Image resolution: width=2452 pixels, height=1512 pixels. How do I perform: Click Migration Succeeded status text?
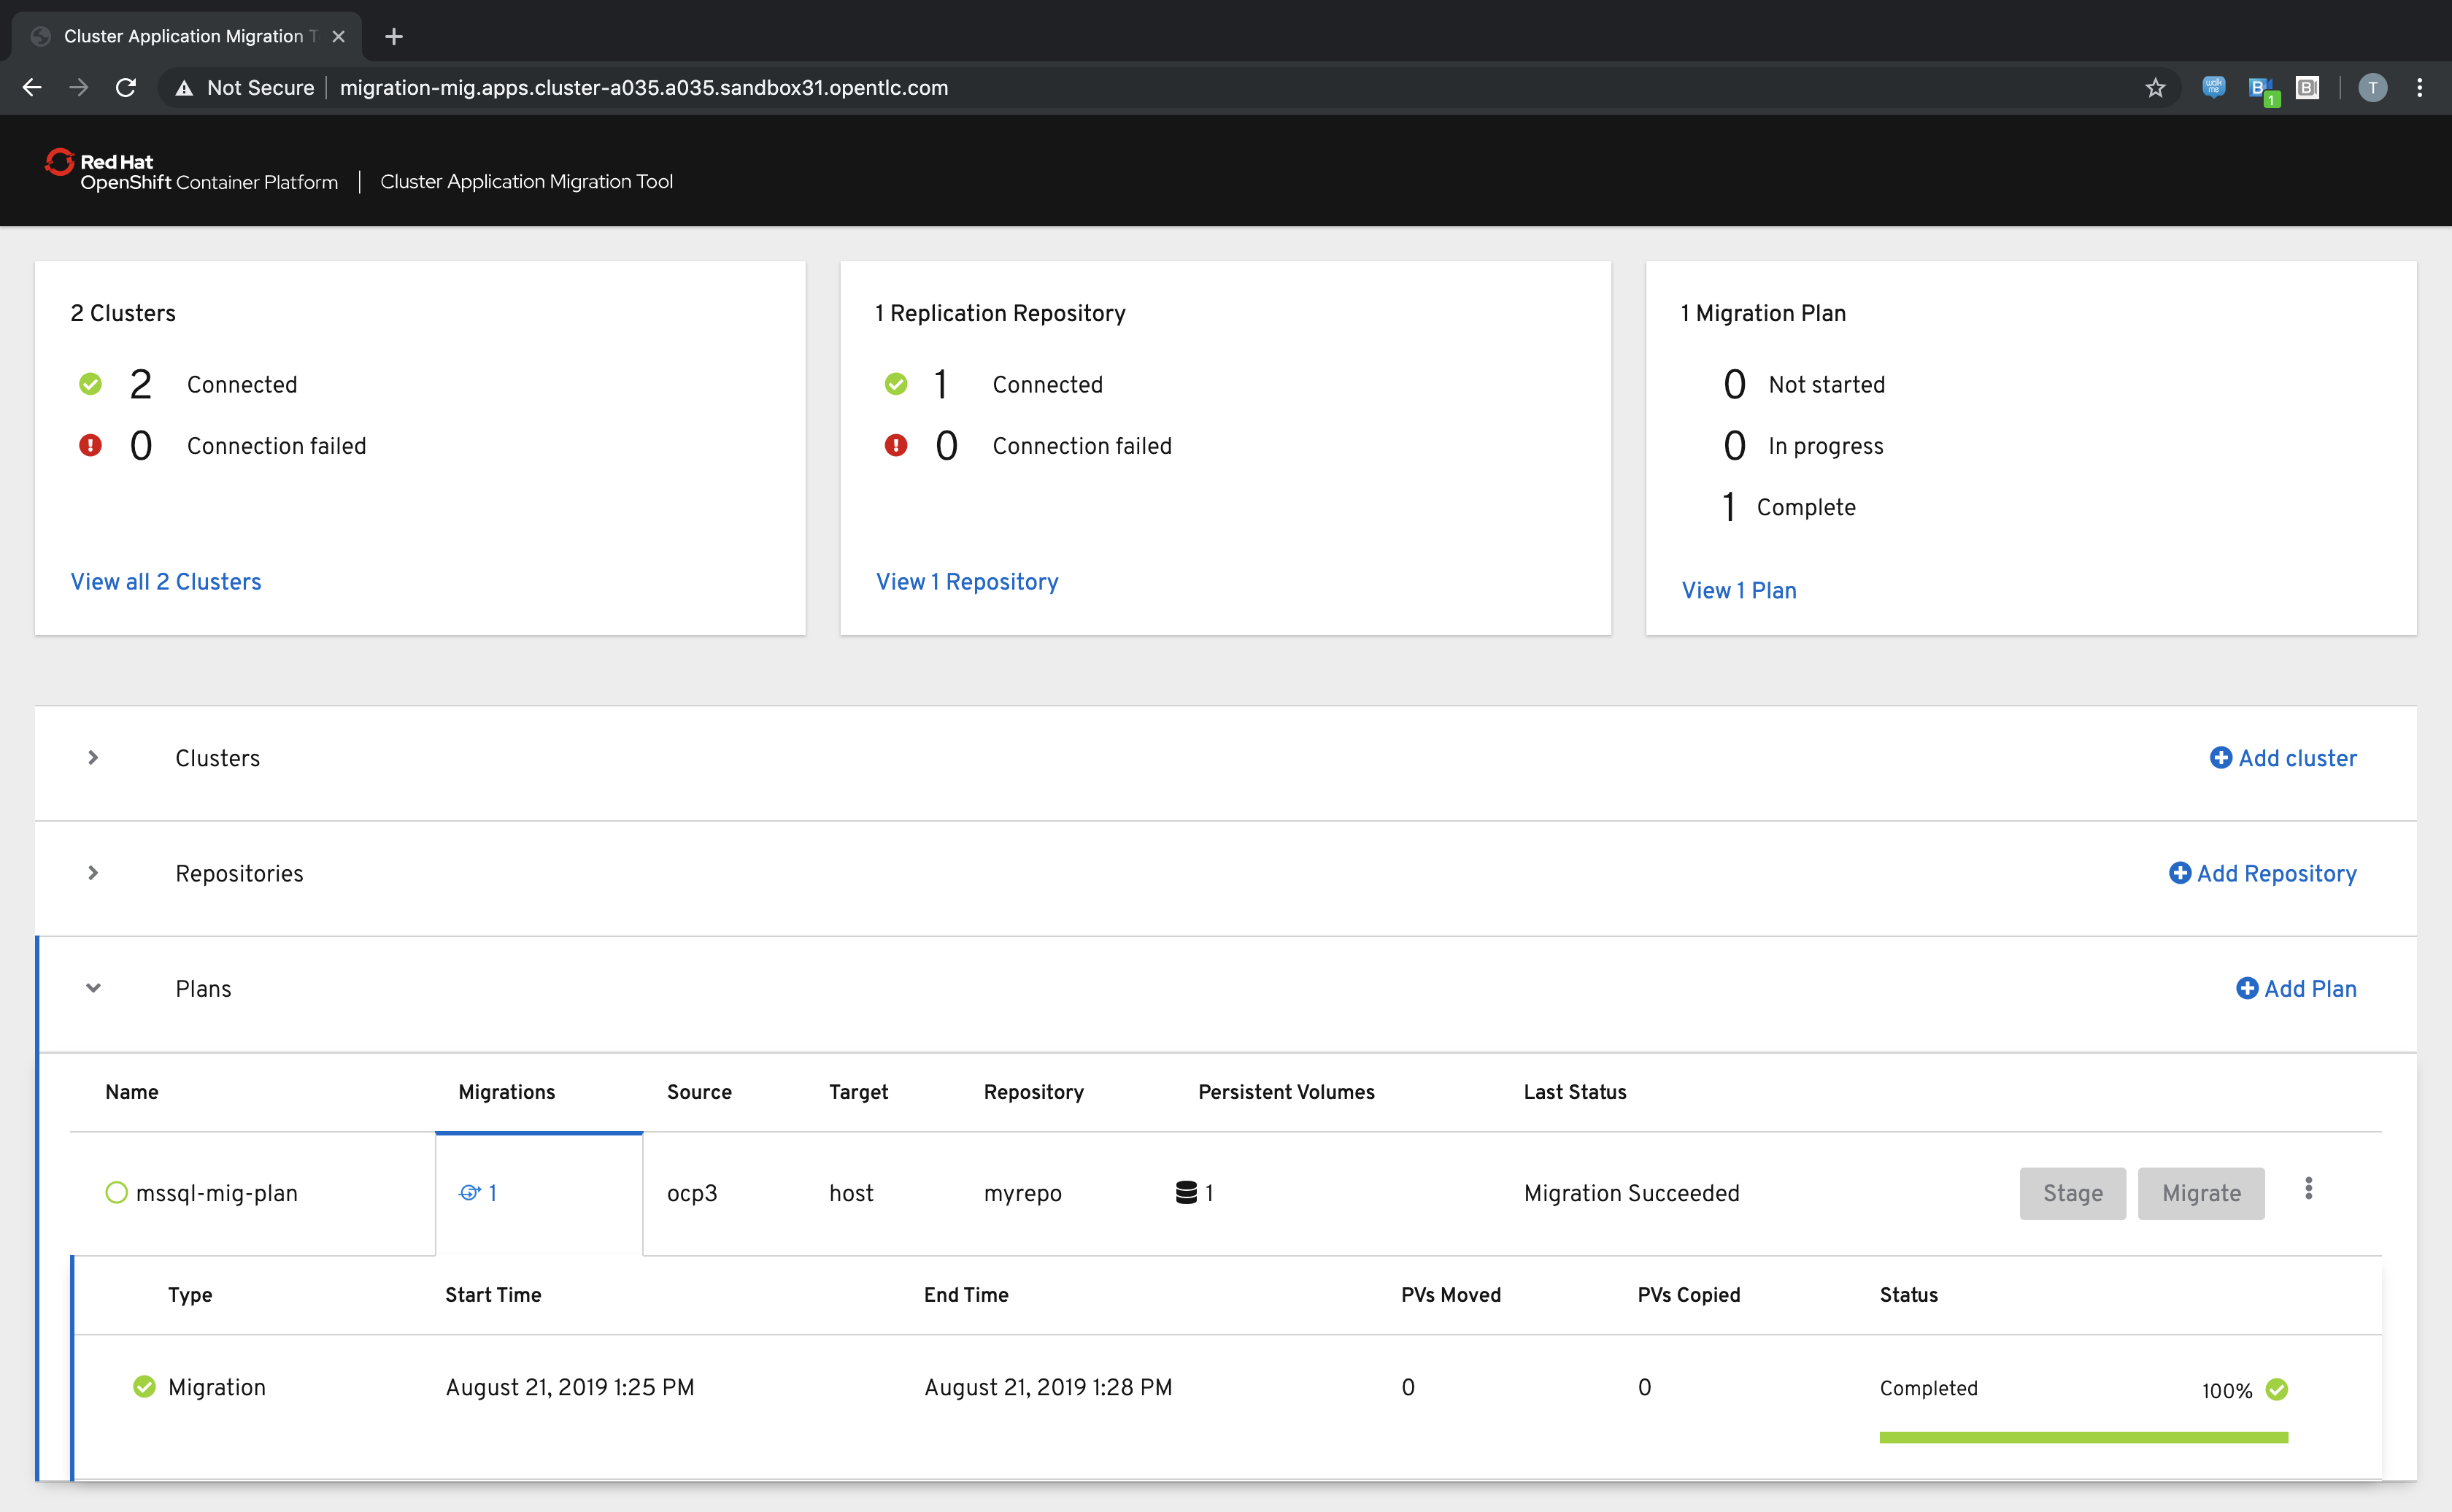(x=1631, y=1193)
